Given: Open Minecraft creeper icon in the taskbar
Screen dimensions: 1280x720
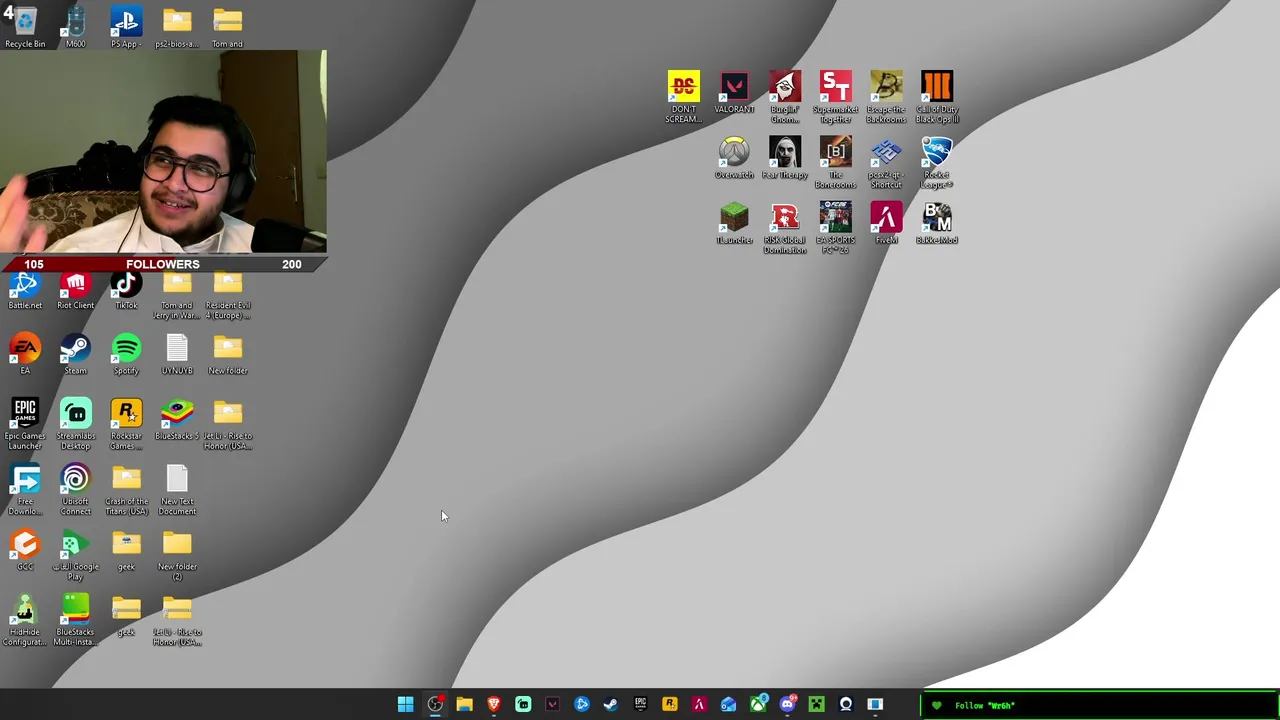Looking at the screenshot, I should [816, 704].
